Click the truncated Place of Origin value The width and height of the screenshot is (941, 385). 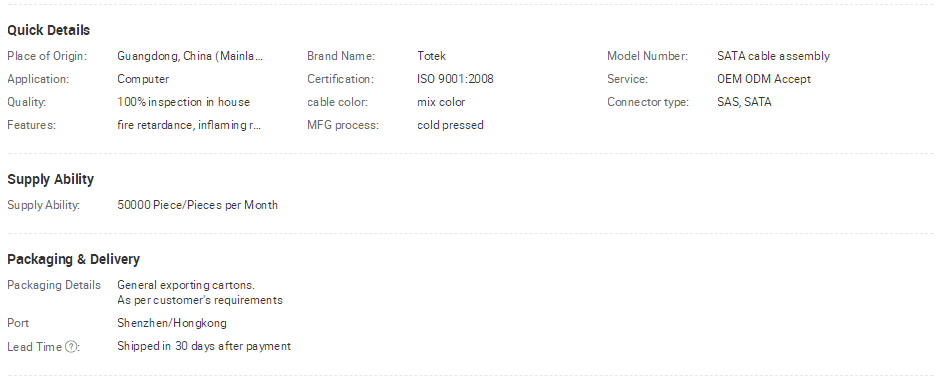click(190, 56)
